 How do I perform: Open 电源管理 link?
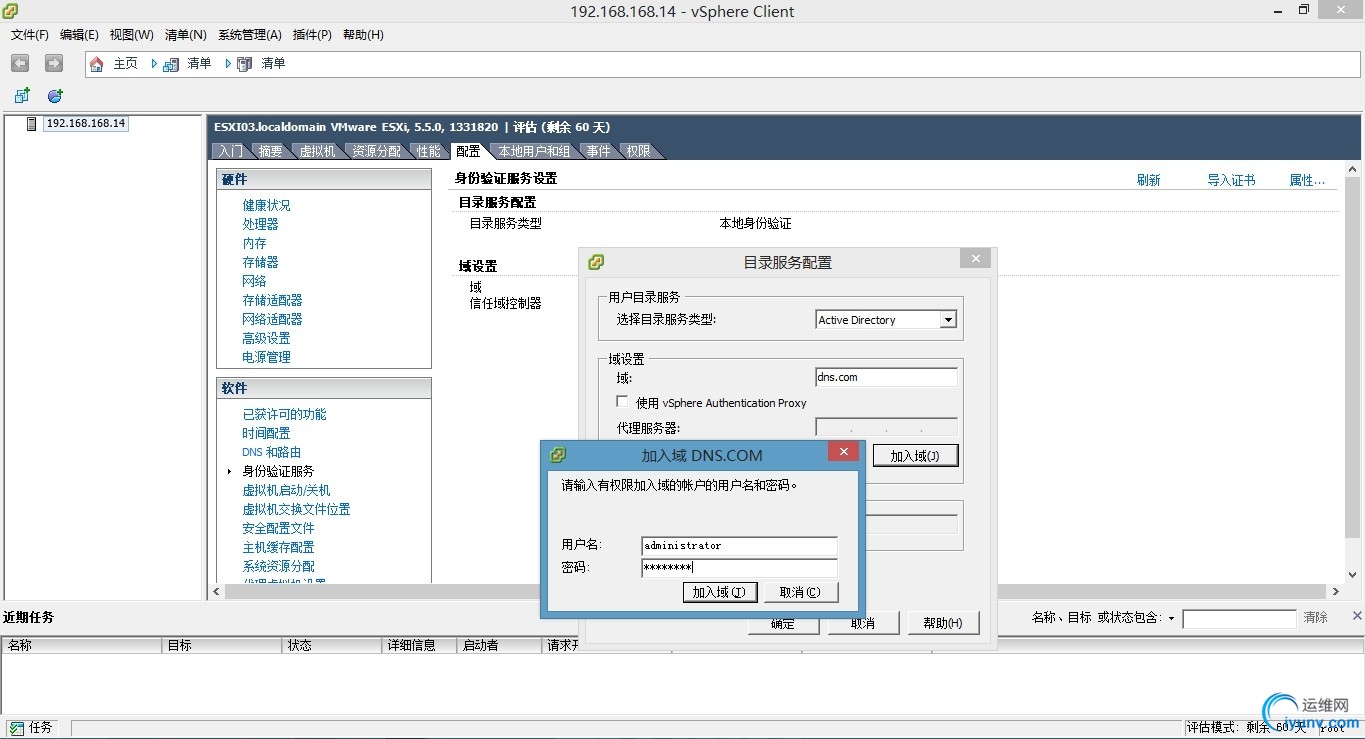click(x=266, y=357)
